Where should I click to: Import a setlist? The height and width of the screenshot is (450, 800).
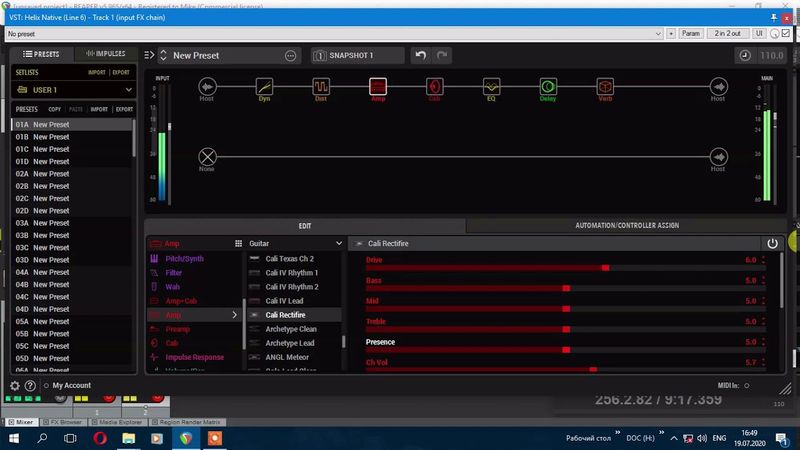tap(96, 72)
